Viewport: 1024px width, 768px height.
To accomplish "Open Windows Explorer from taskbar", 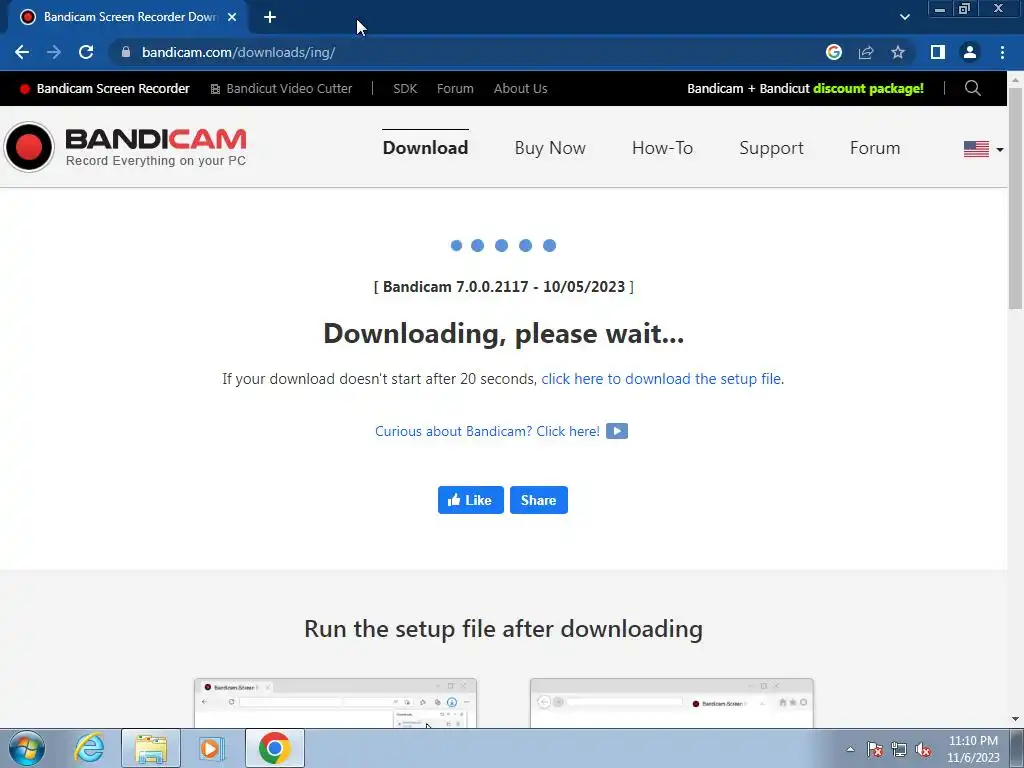I will point(151,748).
